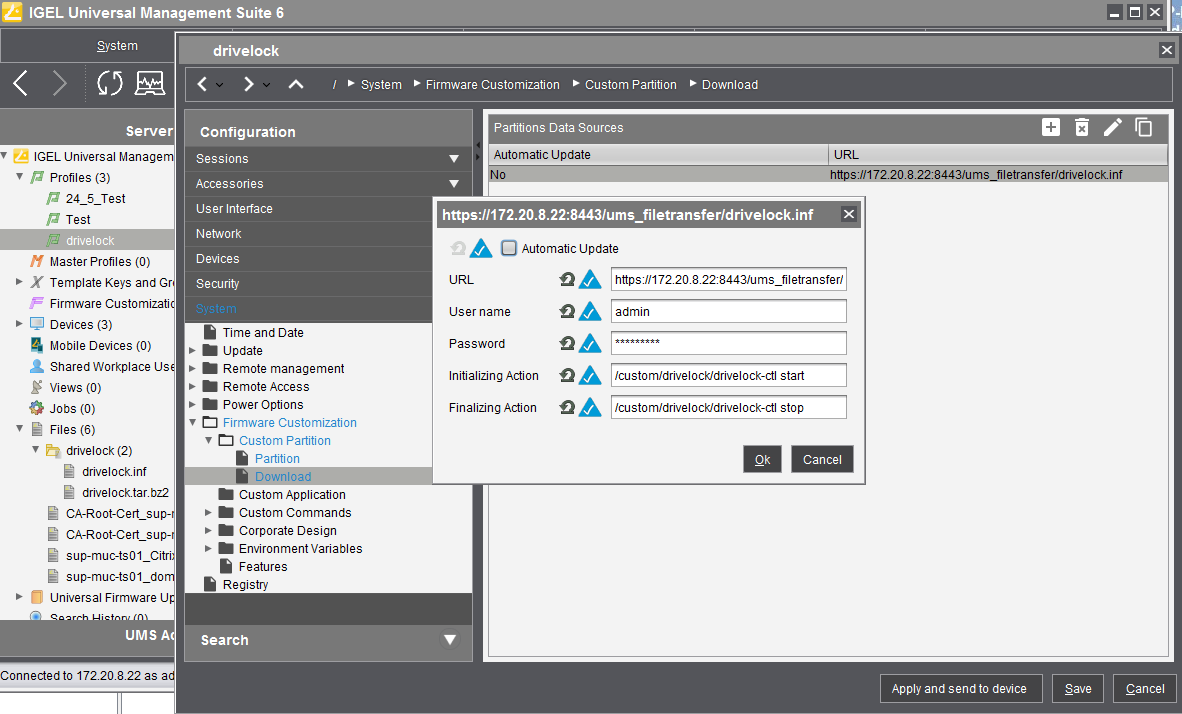Image resolution: width=1182 pixels, height=714 pixels.
Task: Click Ok in the data source dialog
Action: point(762,459)
